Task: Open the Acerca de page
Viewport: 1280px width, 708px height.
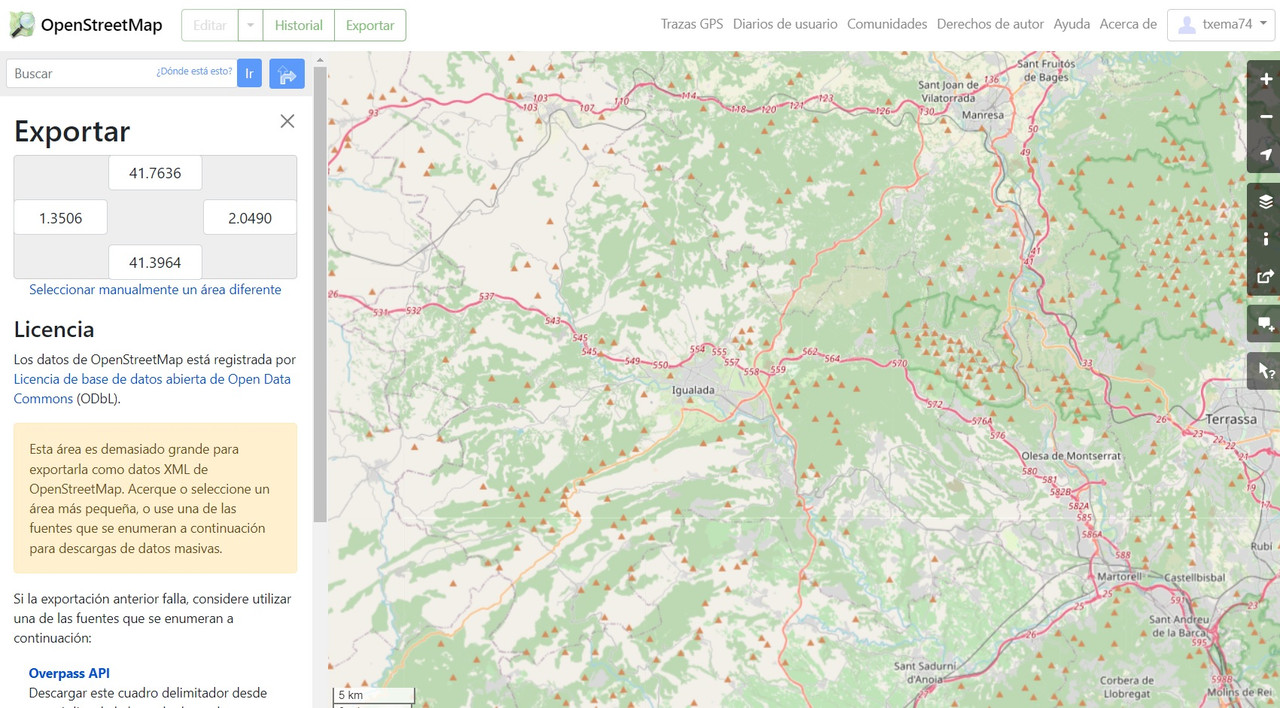Action: click(1128, 24)
